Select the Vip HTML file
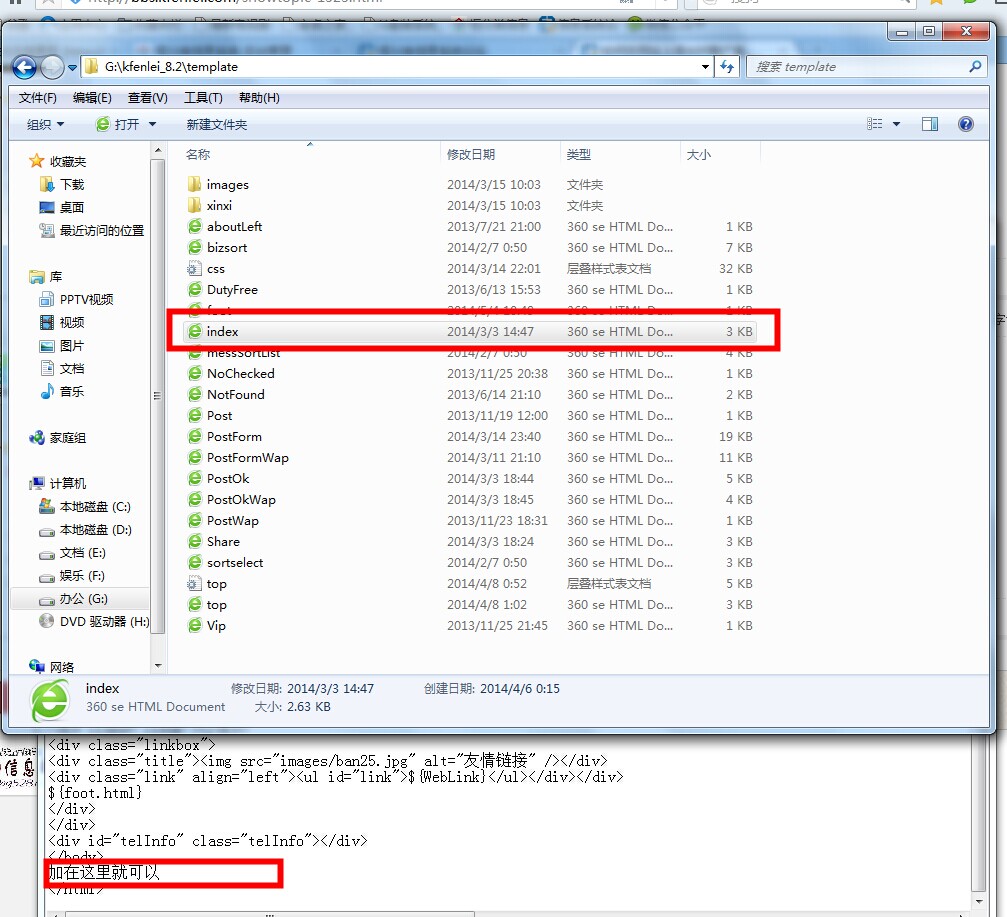 [x=216, y=625]
